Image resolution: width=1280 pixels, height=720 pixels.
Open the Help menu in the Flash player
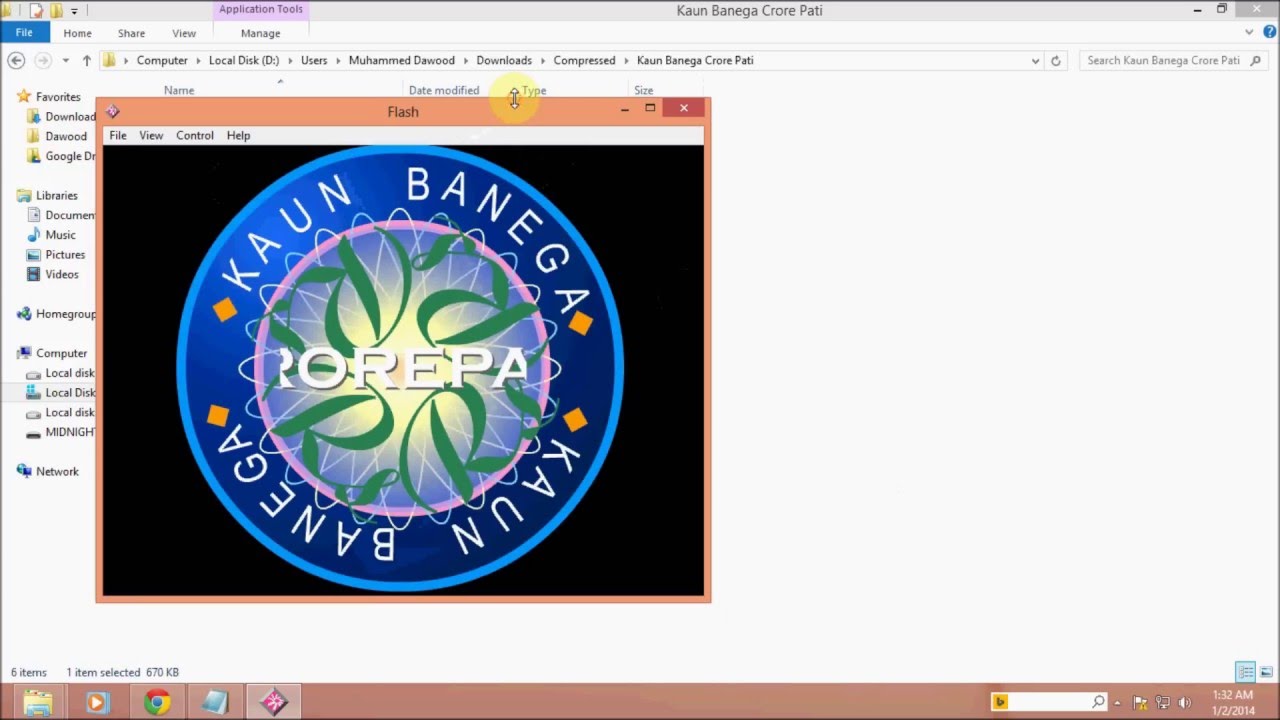click(238, 135)
